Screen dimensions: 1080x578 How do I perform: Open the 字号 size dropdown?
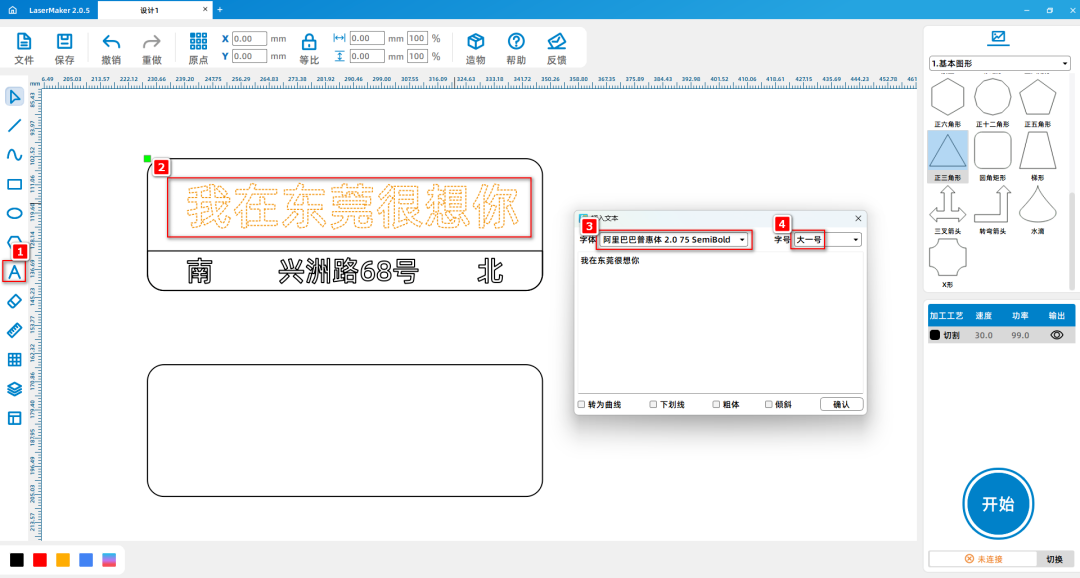click(855, 240)
